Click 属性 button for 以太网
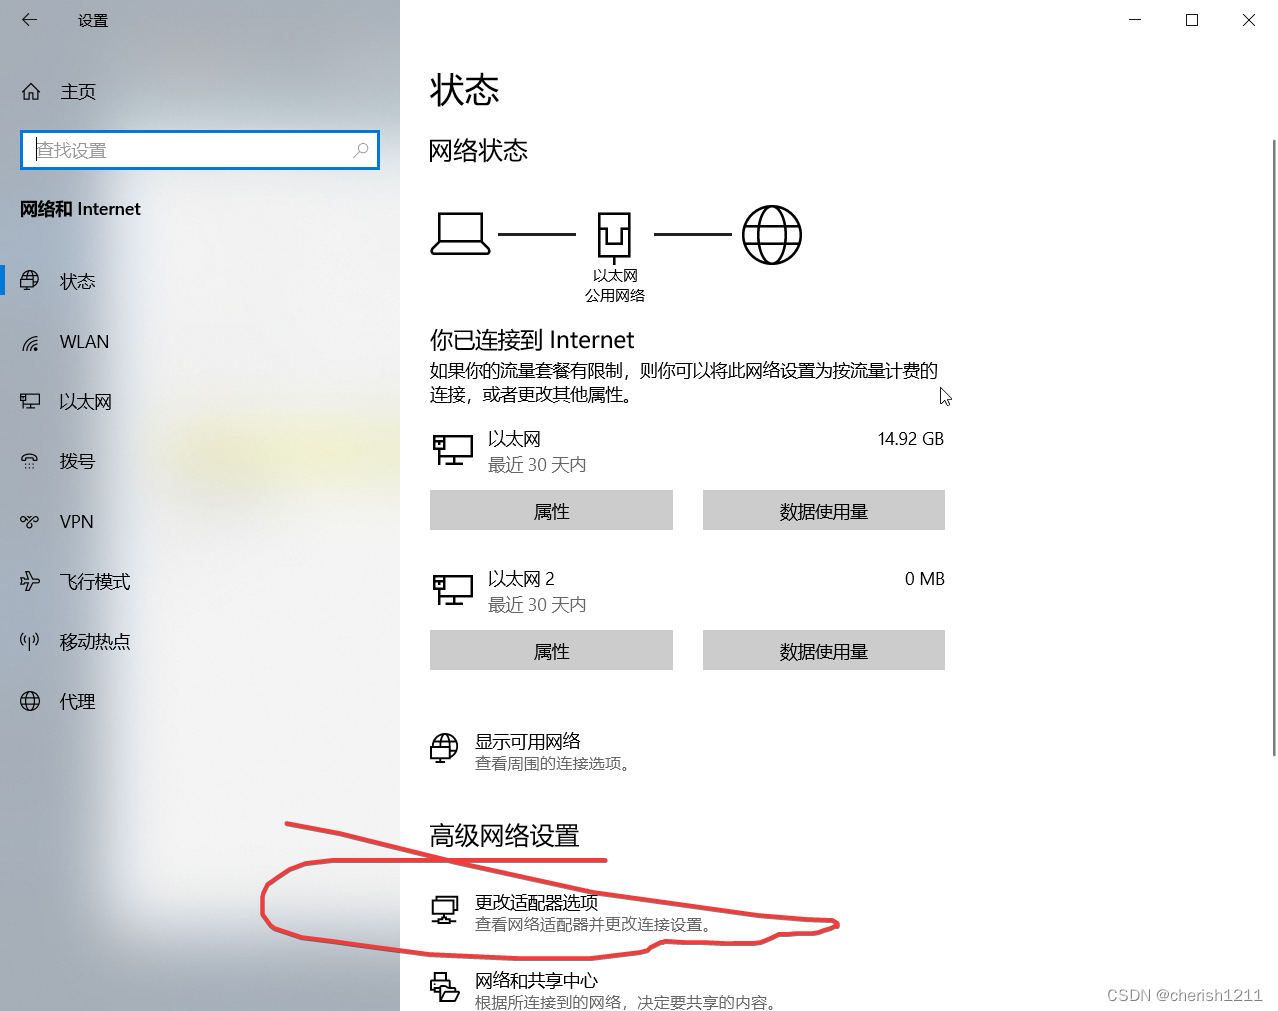This screenshot has width=1278, height=1011. click(x=551, y=510)
